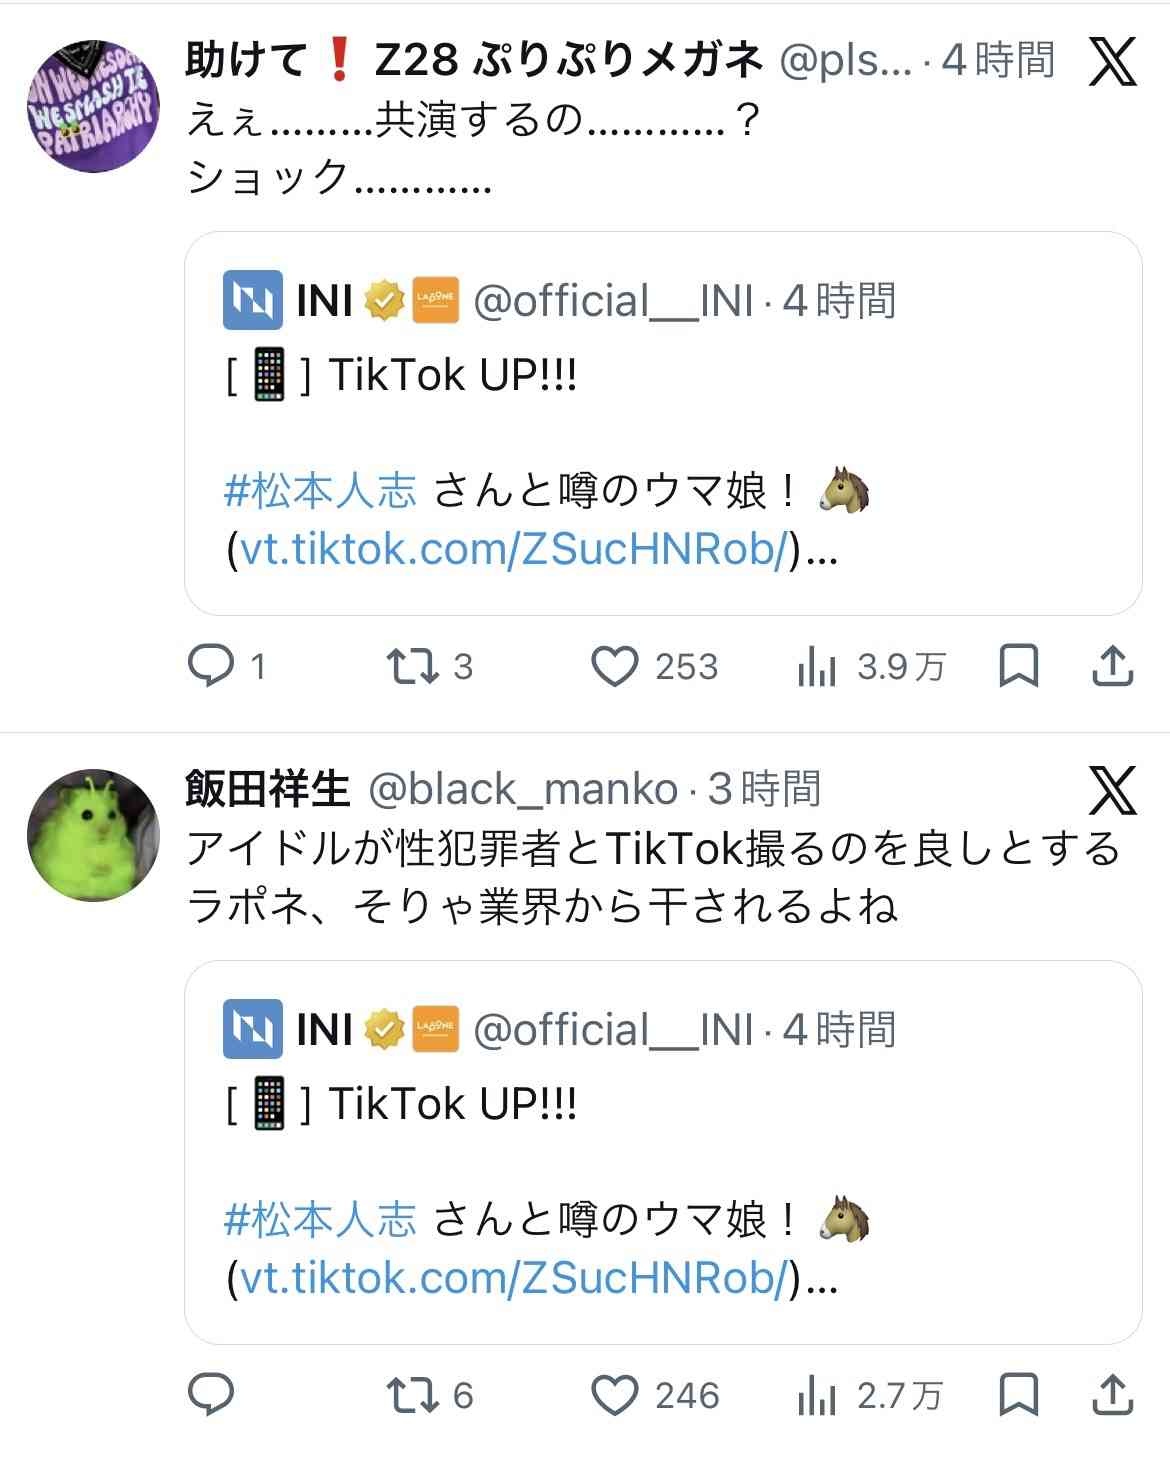1170x1460 pixels.
Task: Click the X logo on the first tweet
Action: [1112, 62]
